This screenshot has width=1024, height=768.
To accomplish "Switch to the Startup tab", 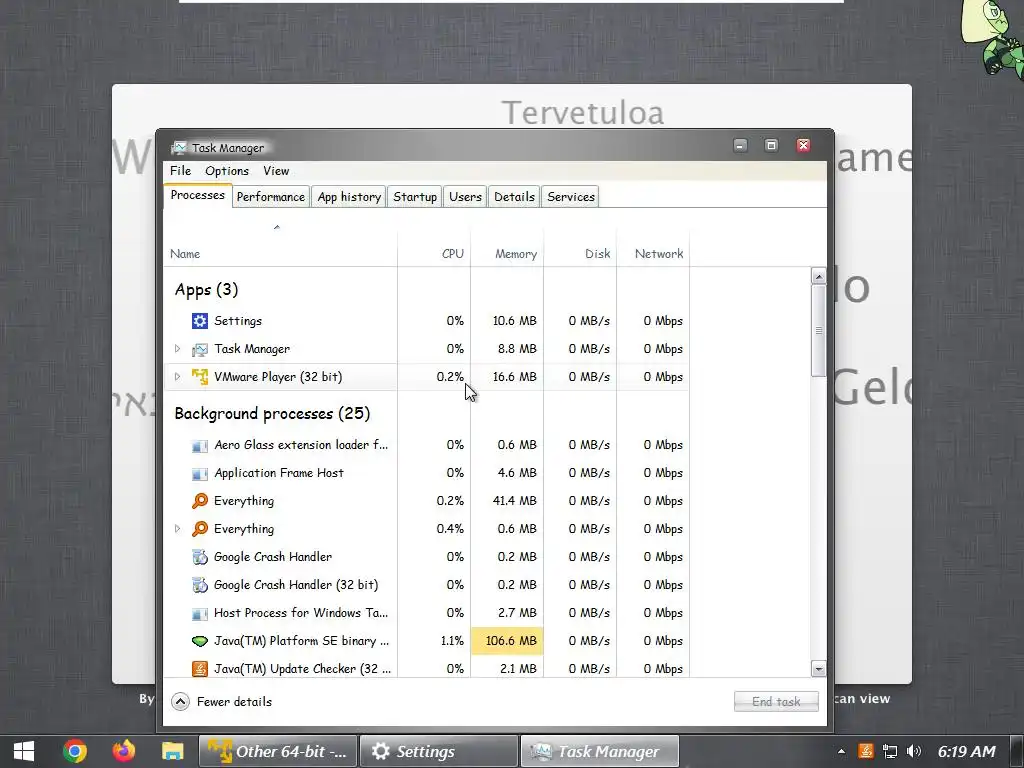I will 415,197.
